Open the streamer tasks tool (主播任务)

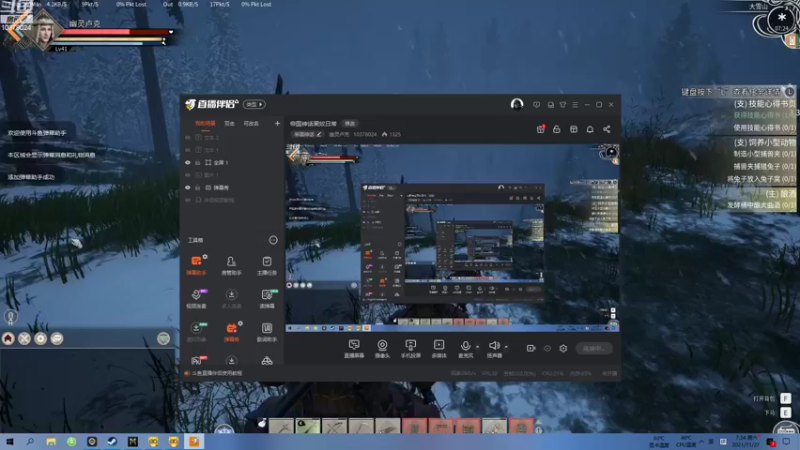pos(267,265)
